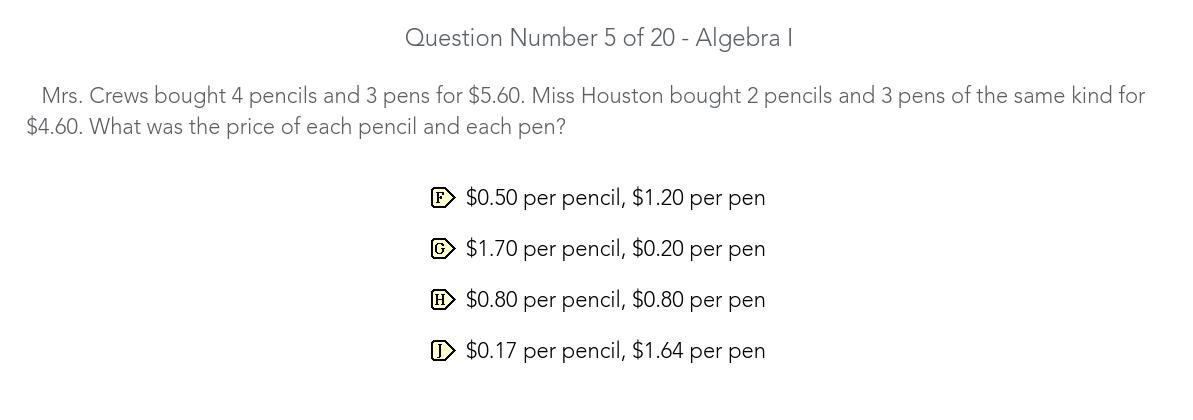Select the H answer choice icon
Image resolution: width=1193 pixels, height=420 pixels.
tap(443, 300)
